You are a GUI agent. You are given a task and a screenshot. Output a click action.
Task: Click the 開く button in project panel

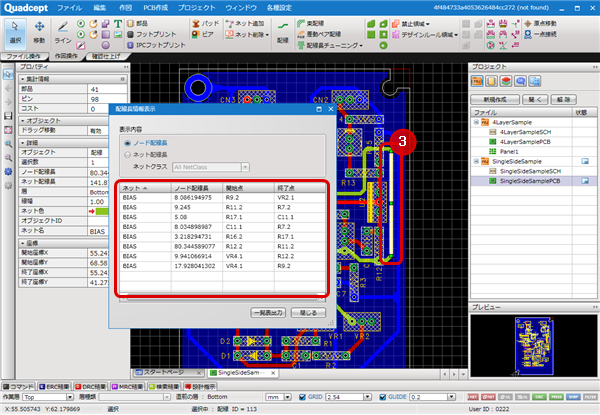[535, 99]
